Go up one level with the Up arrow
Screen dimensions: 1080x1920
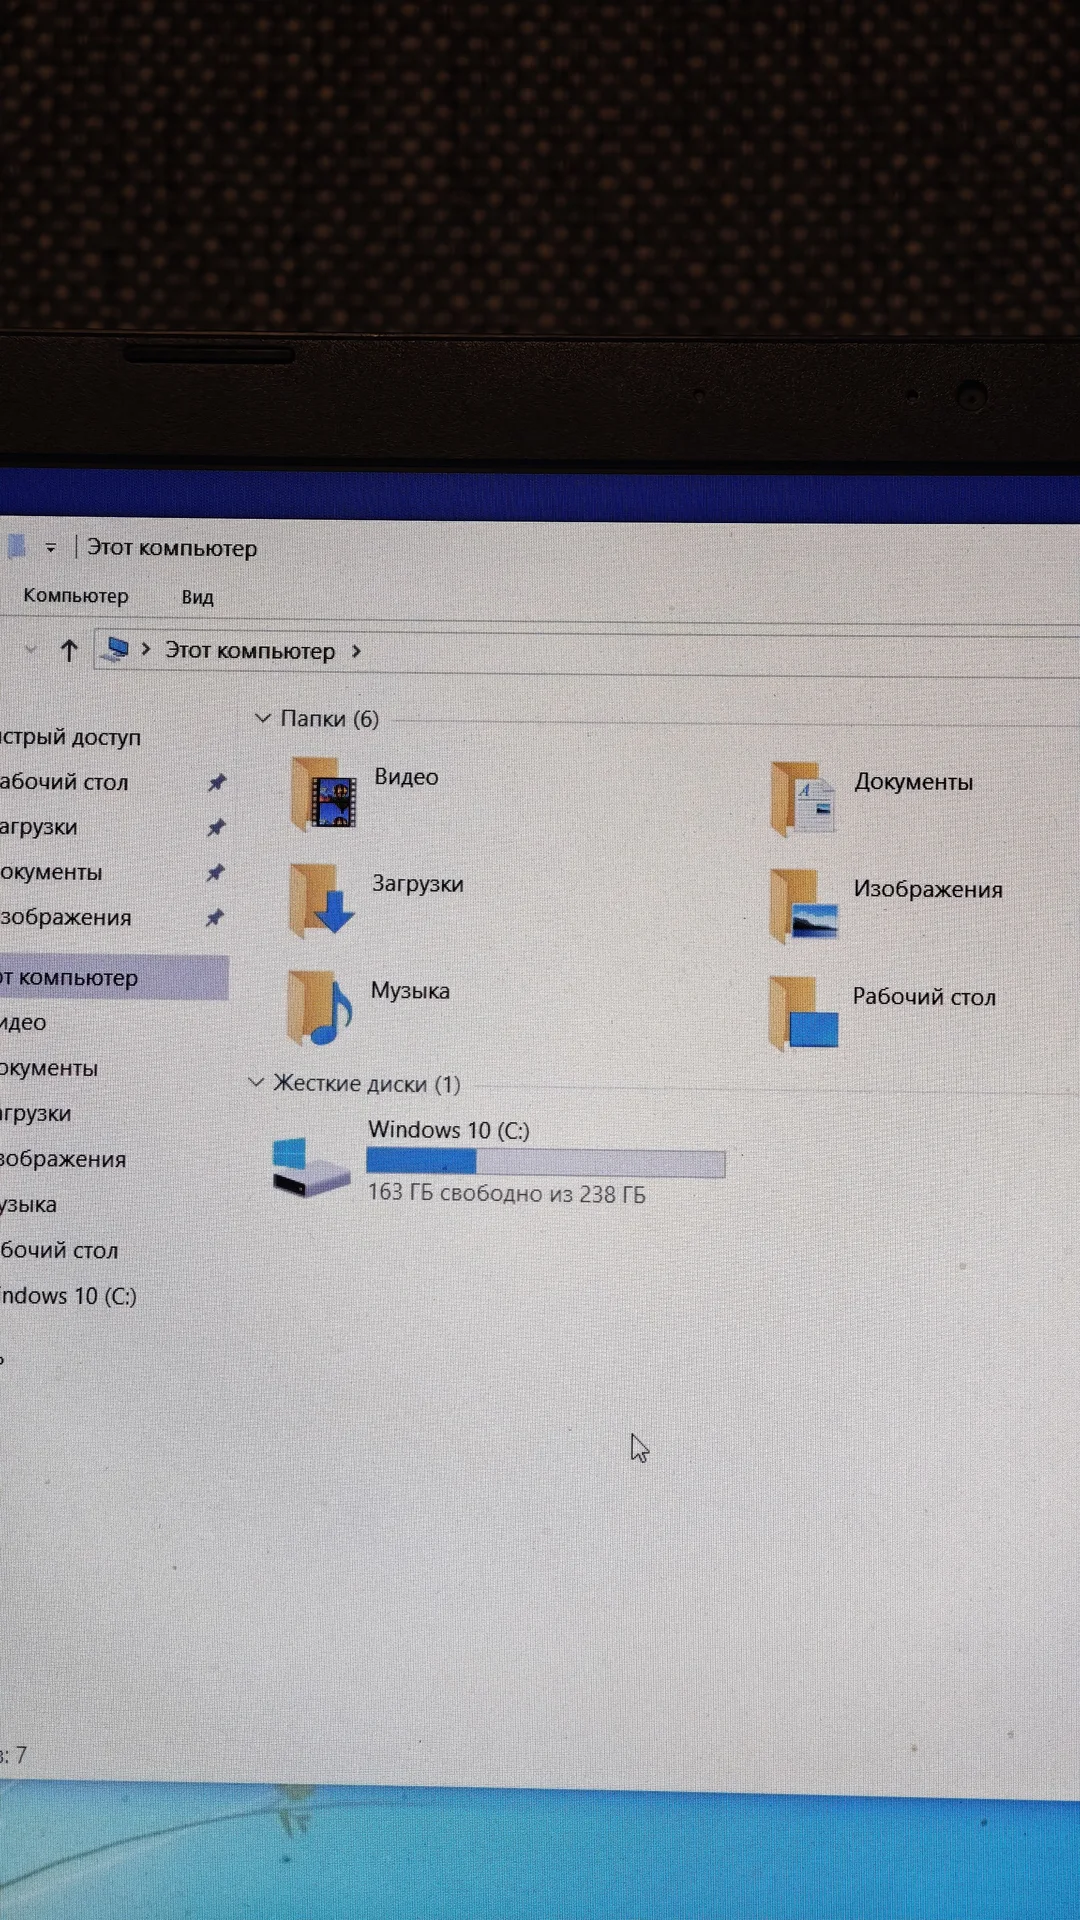[x=69, y=651]
